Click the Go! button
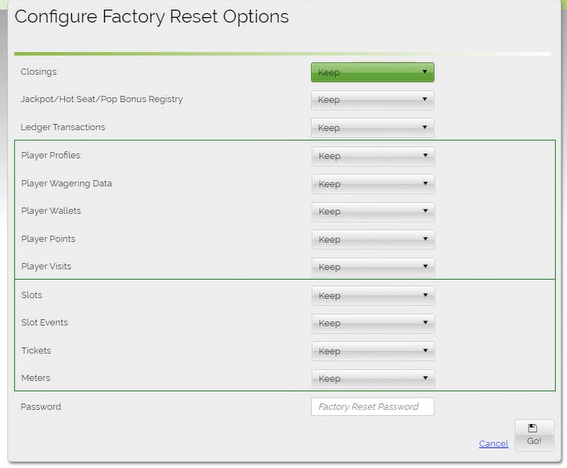 (534, 435)
